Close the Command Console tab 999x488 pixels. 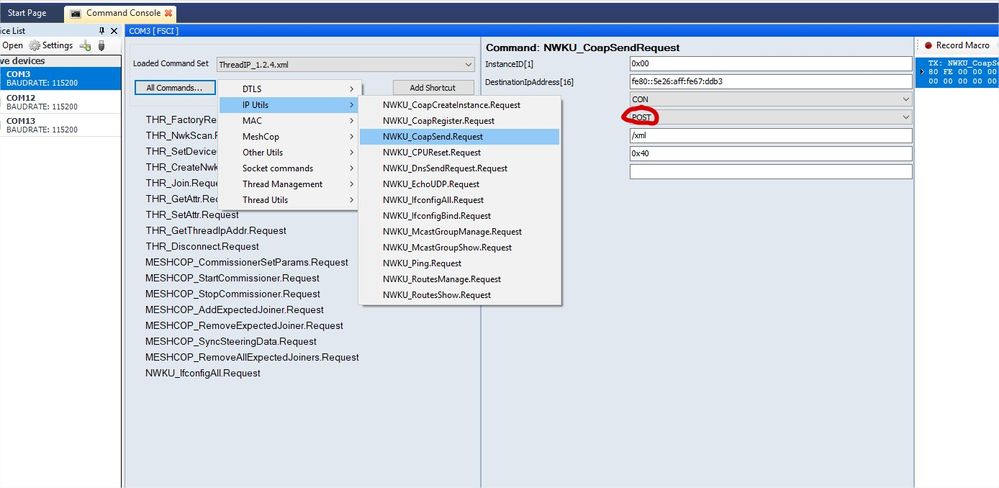[168, 13]
